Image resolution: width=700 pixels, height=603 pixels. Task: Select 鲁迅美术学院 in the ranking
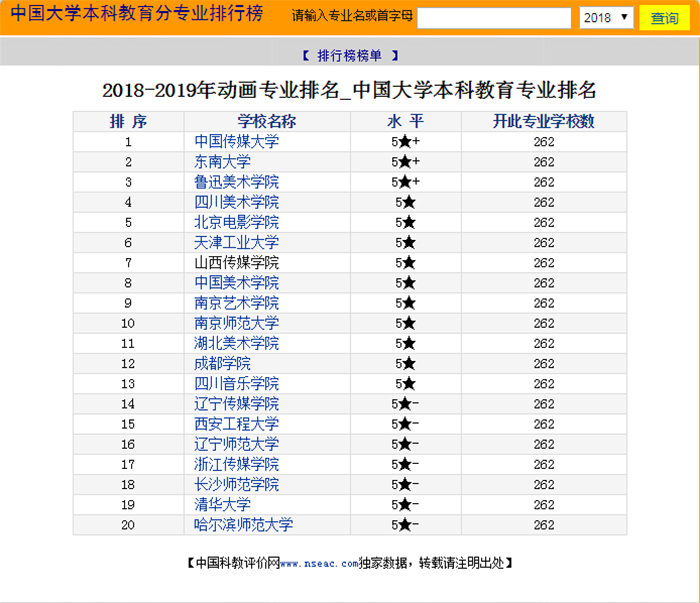pyautogui.click(x=236, y=182)
